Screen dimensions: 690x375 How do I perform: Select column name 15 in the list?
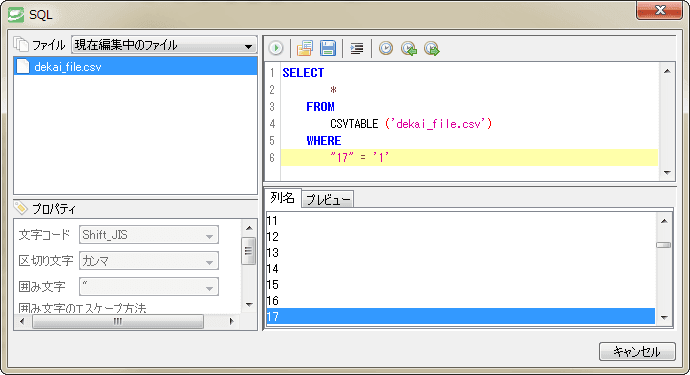461,285
